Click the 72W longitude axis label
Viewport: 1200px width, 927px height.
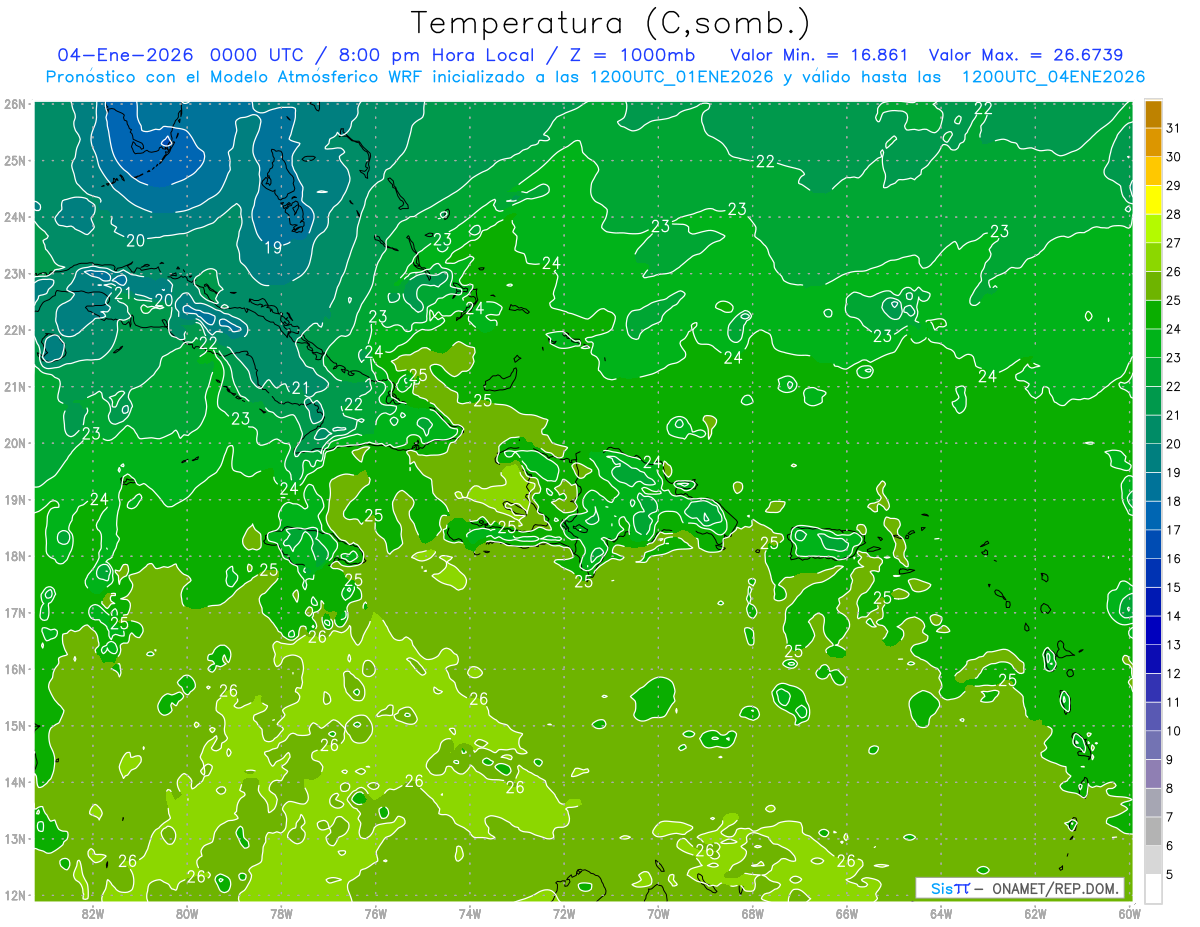564,912
